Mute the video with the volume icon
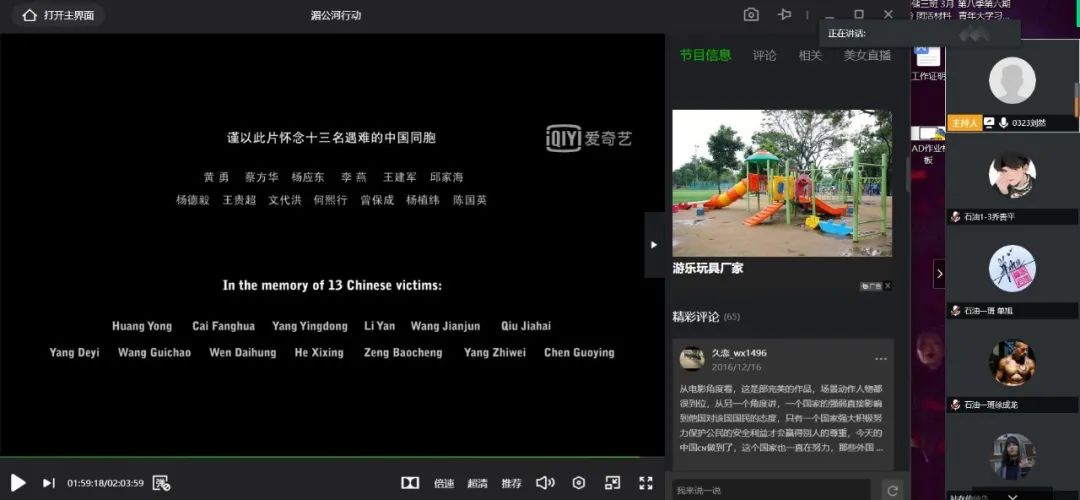This screenshot has height=500, width=1080. click(x=545, y=483)
